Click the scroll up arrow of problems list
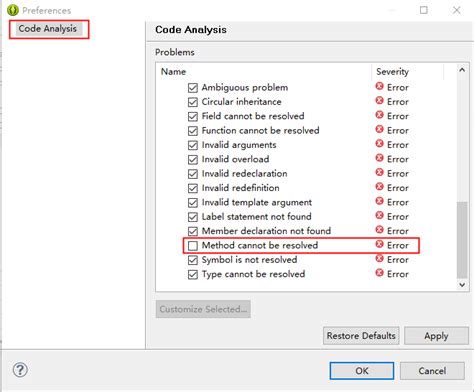The width and height of the screenshot is (474, 392). pyautogui.click(x=462, y=70)
